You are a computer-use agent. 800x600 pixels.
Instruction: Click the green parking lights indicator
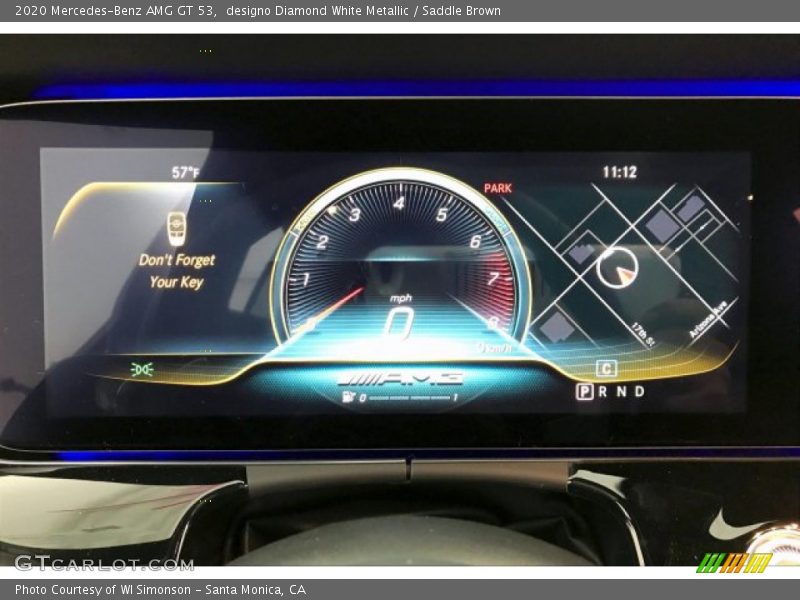(142, 369)
